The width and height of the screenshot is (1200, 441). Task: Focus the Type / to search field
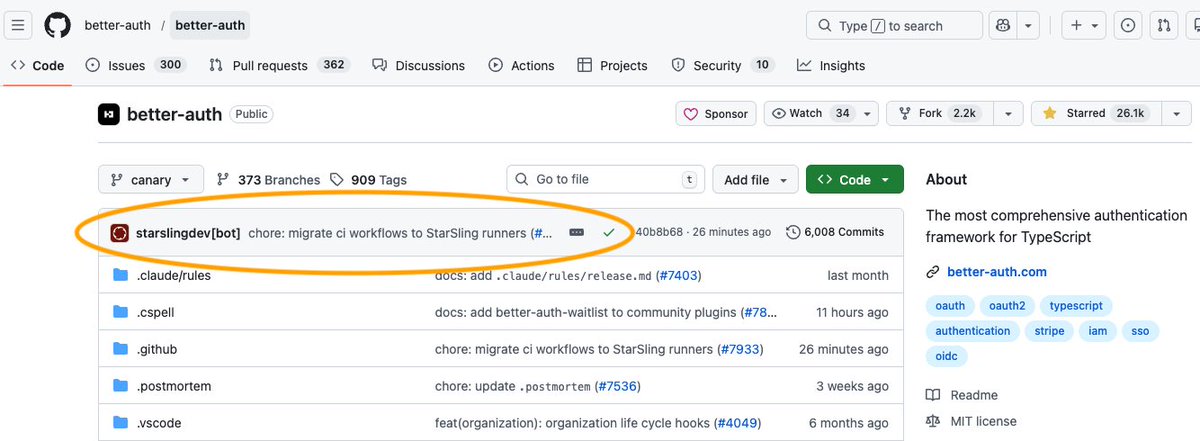(895, 26)
